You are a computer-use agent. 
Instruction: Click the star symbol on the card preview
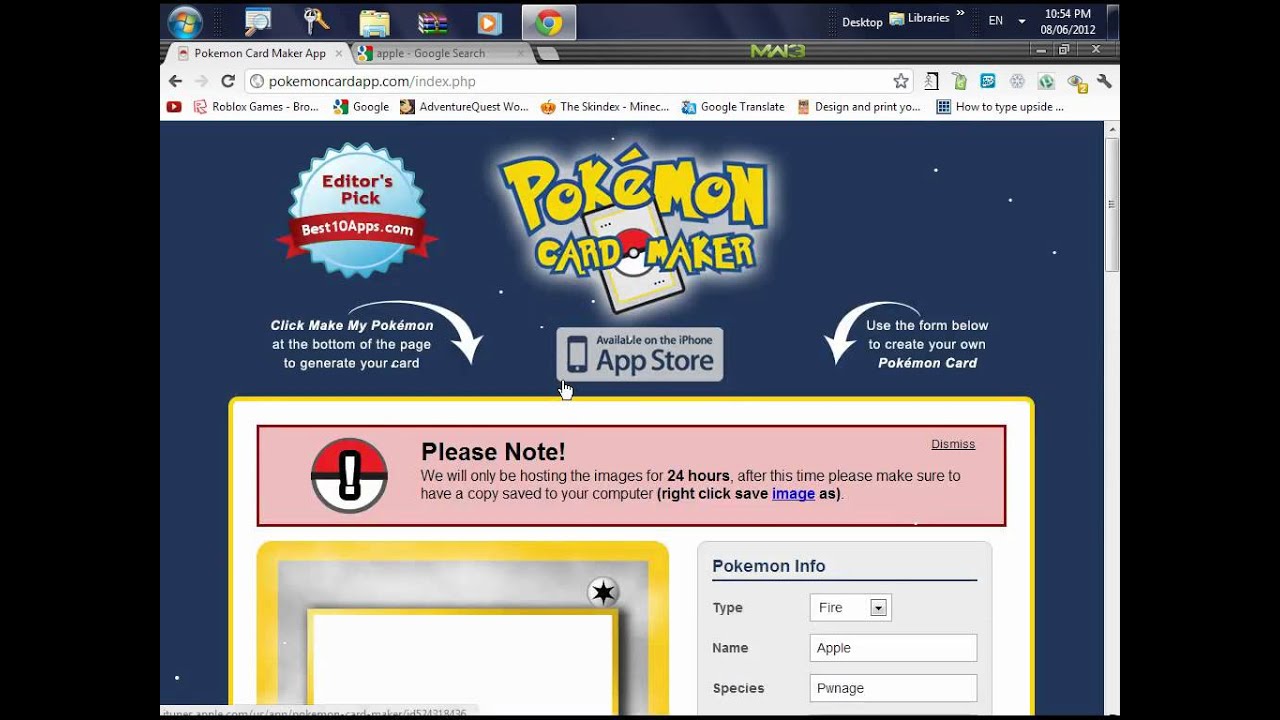(x=603, y=593)
